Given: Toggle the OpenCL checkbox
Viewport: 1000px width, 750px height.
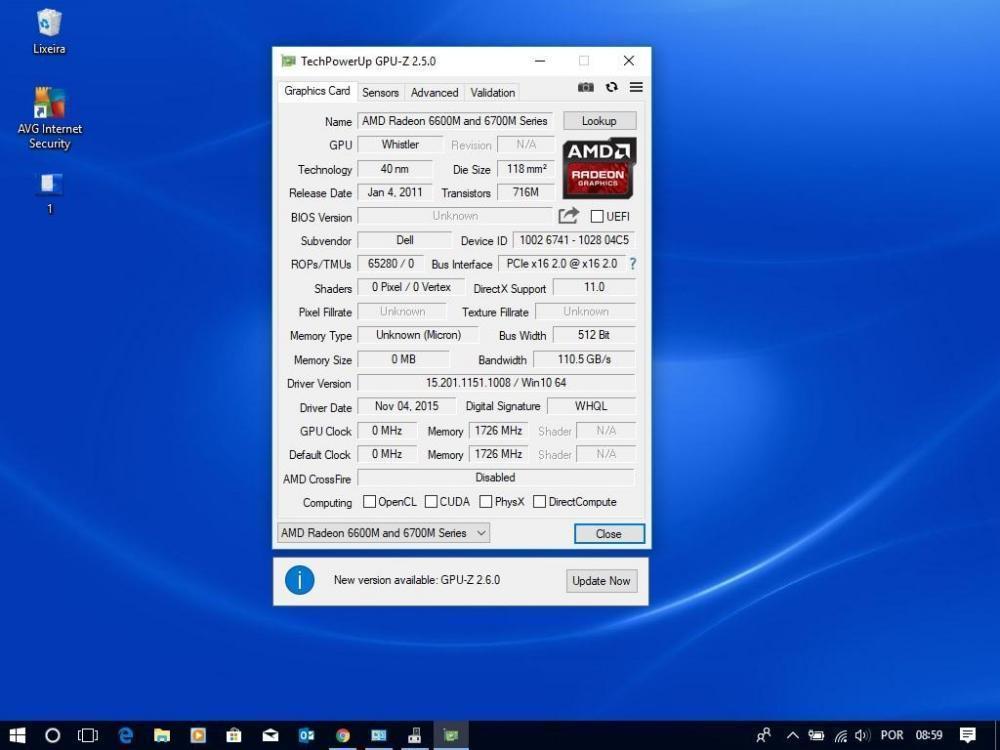Looking at the screenshot, I should [x=369, y=502].
